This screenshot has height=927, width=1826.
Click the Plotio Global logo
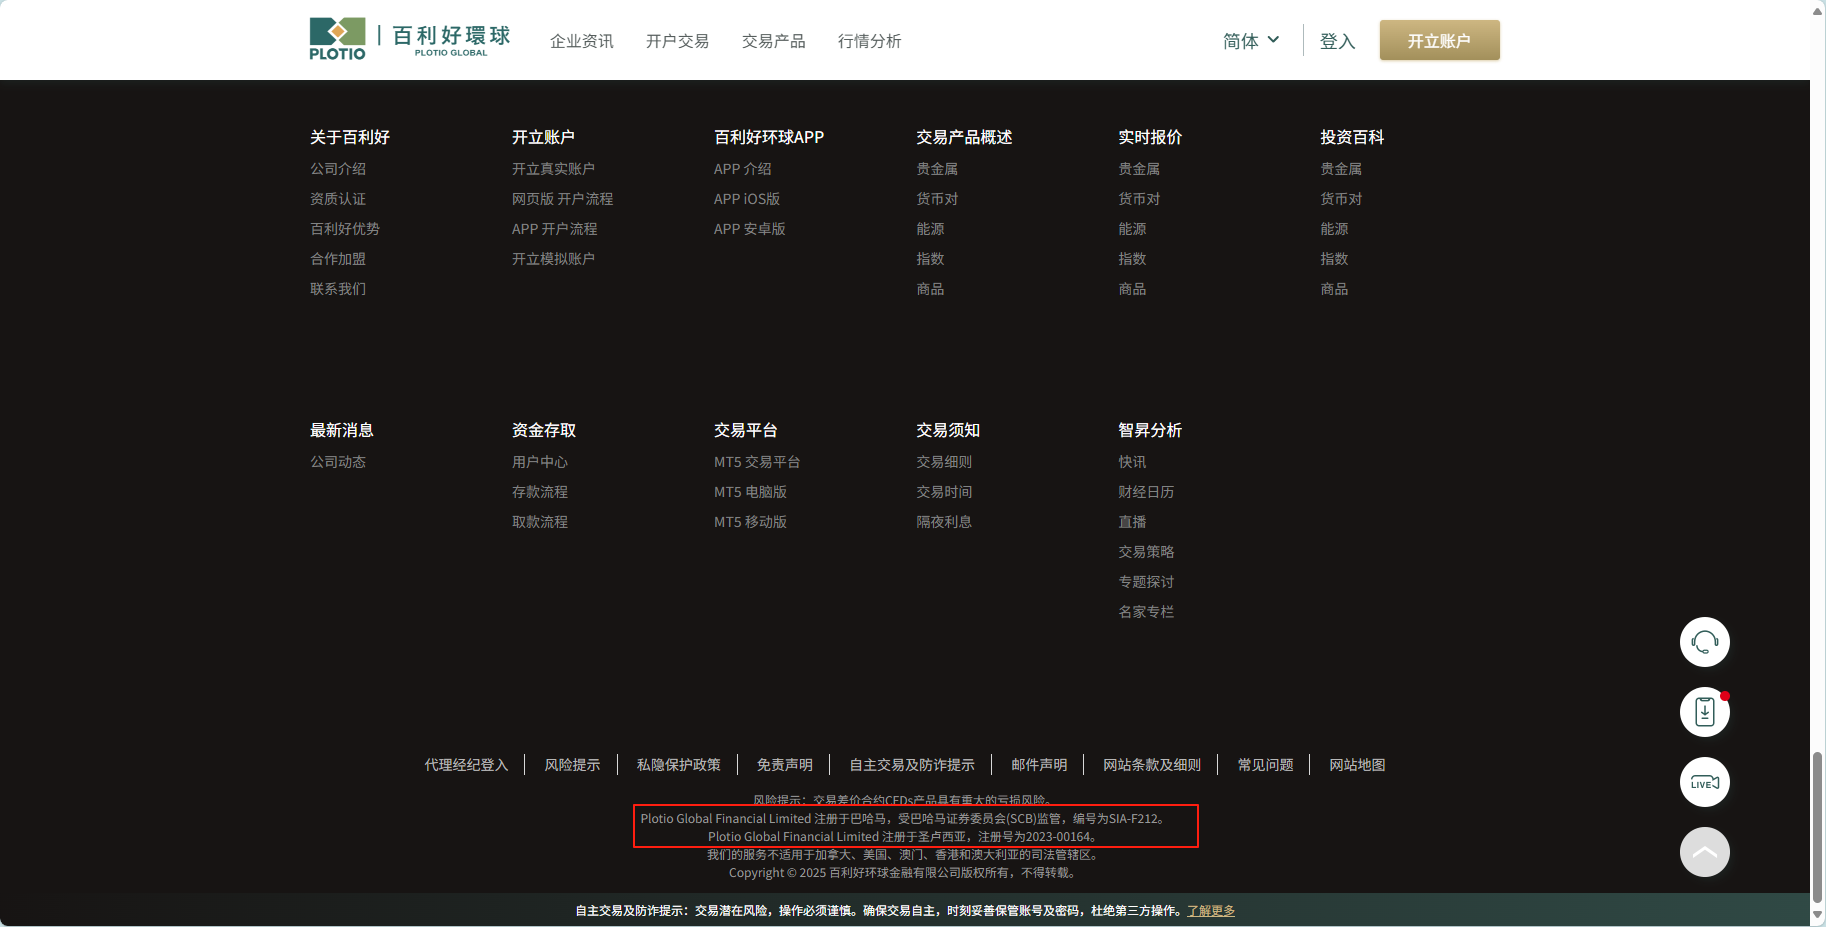[x=410, y=40]
